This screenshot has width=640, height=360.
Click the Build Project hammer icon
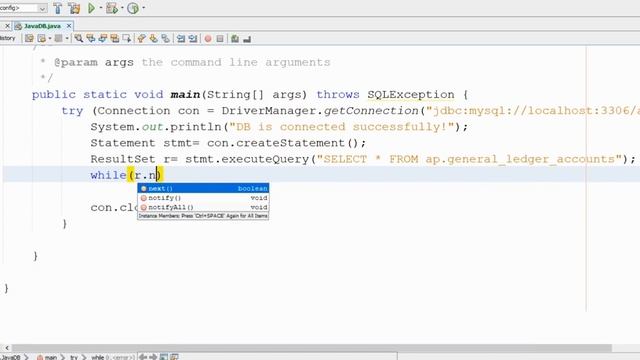[x=58, y=8]
